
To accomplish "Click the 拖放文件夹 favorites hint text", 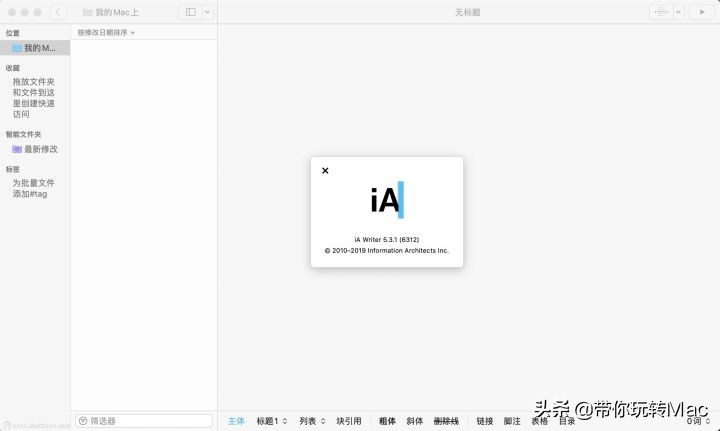I will point(34,98).
